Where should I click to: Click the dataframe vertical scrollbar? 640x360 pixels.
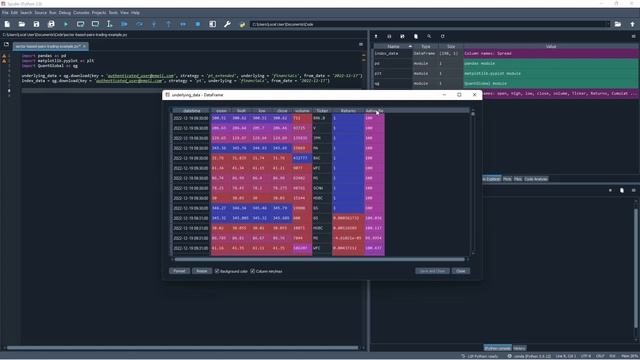coord(473,183)
